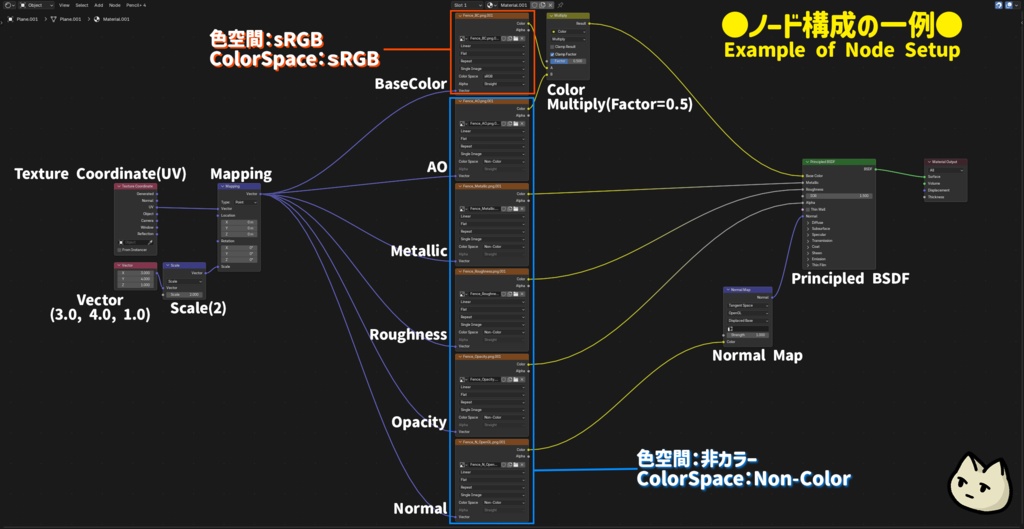Open Scale operation dropdown in Scale node
Image resolution: width=1024 pixels, height=529 pixels.
pos(186,281)
